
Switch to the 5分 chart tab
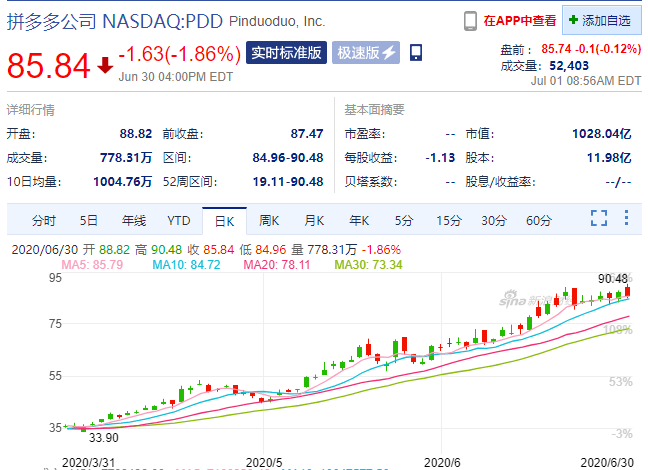pos(404,220)
